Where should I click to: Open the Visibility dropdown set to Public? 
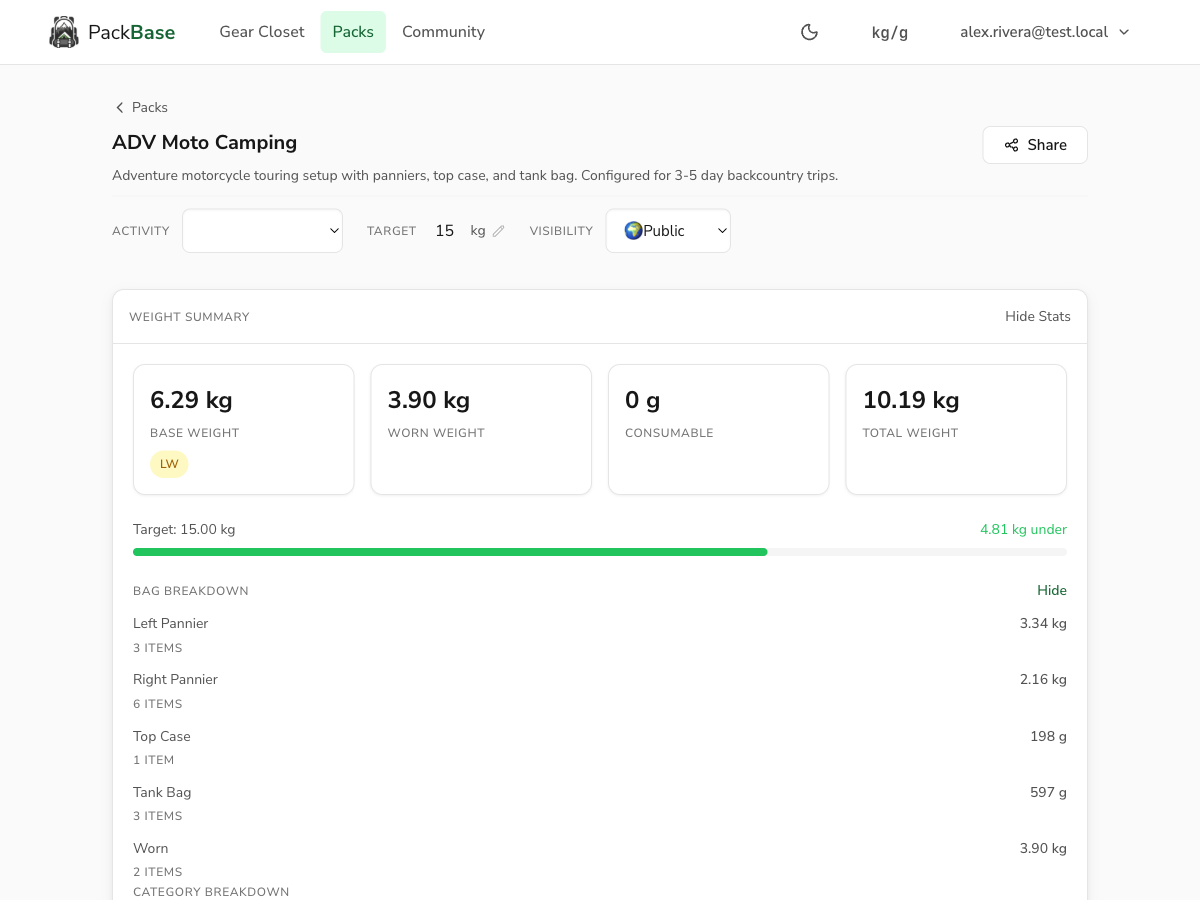[668, 231]
